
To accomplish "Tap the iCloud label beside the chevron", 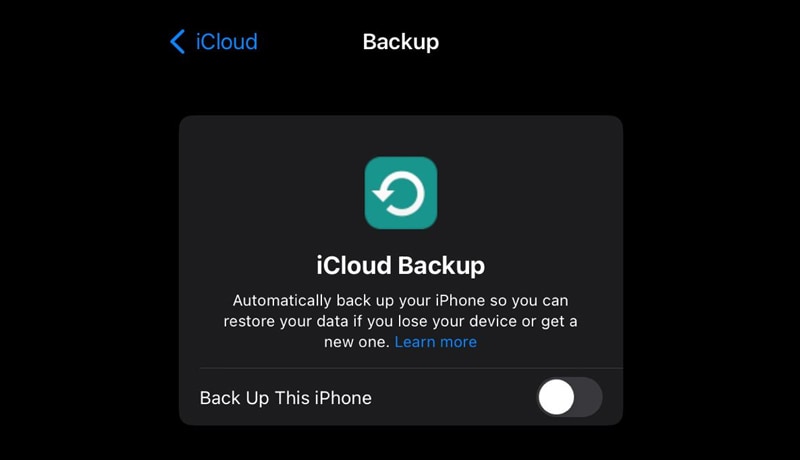I will 227,41.
